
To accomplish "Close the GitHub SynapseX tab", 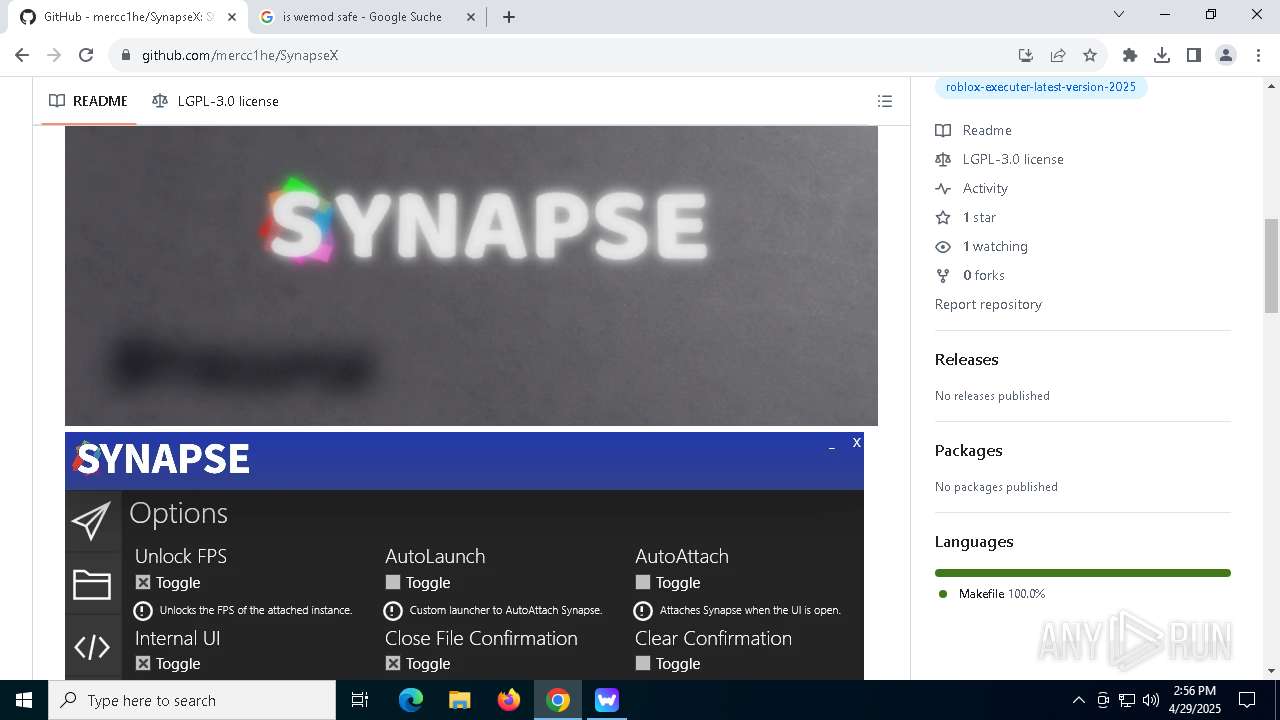I will click(x=231, y=17).
